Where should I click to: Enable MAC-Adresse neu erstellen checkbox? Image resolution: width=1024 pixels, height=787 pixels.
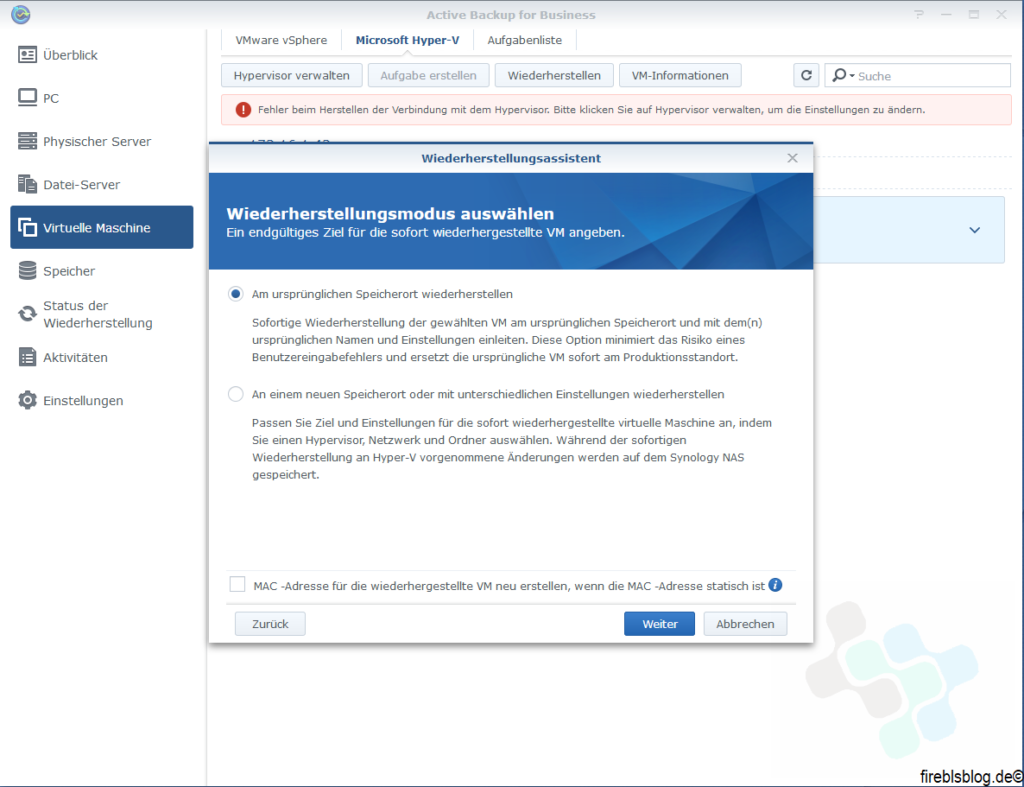[237, 585]
